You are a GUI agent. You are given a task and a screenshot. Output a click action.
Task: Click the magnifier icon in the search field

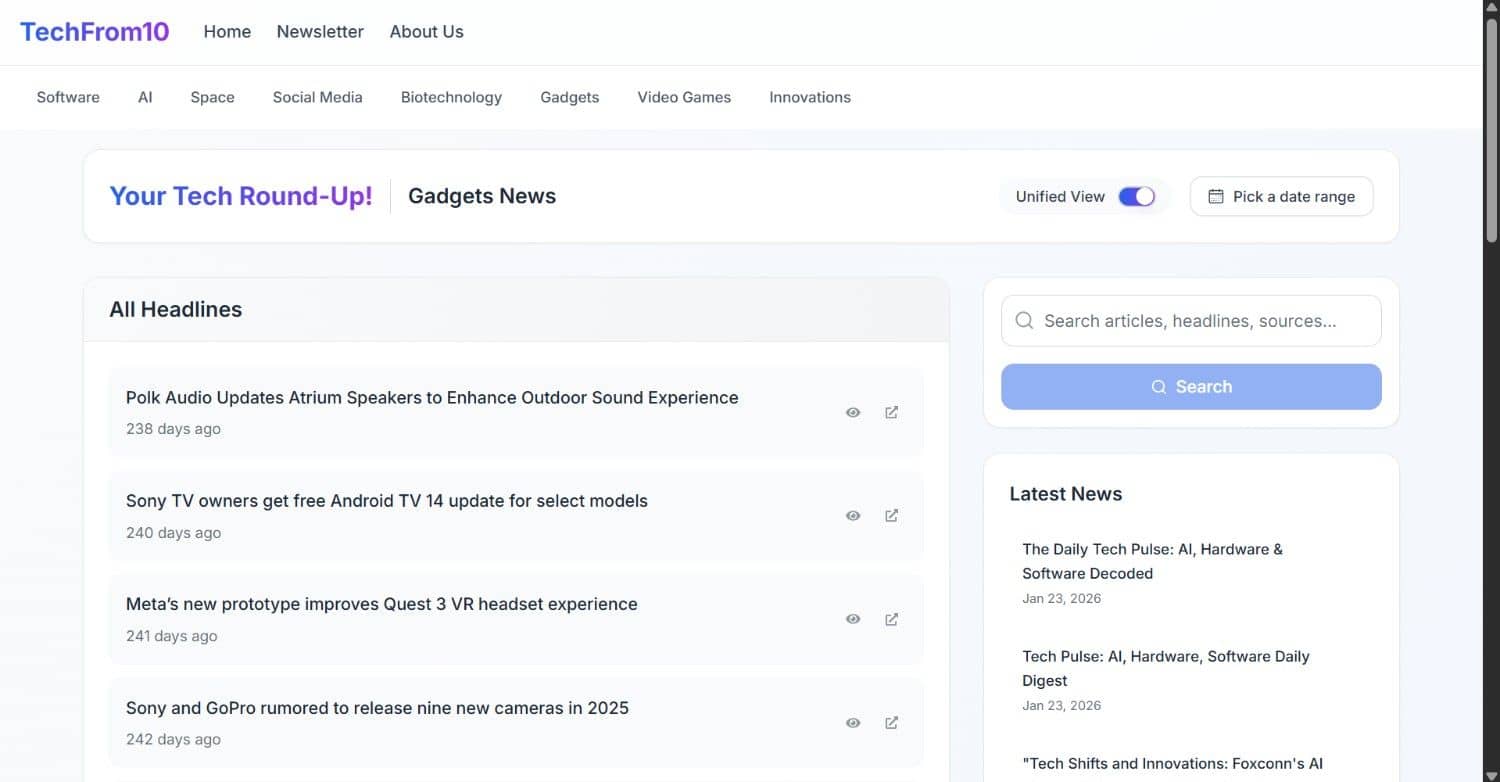point(1024,321)
